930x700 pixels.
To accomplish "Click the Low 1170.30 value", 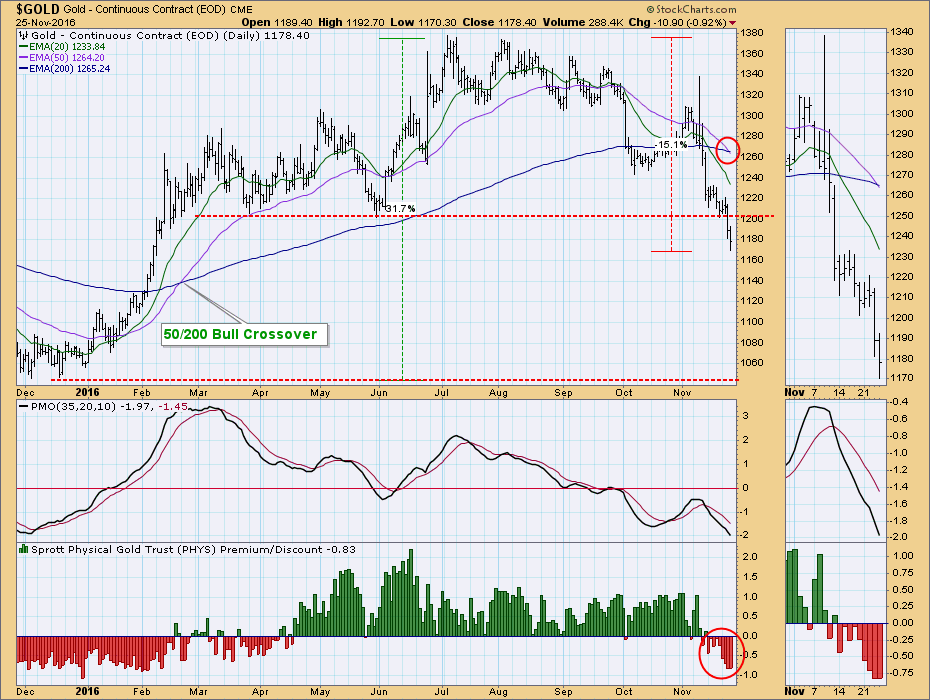I will tap(423, 22).
